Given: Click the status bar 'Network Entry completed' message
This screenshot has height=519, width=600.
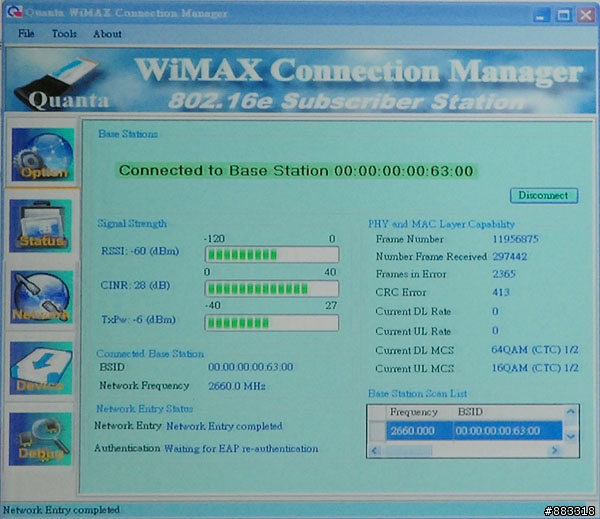Looking at the screenshot, I should pos(61,510).
